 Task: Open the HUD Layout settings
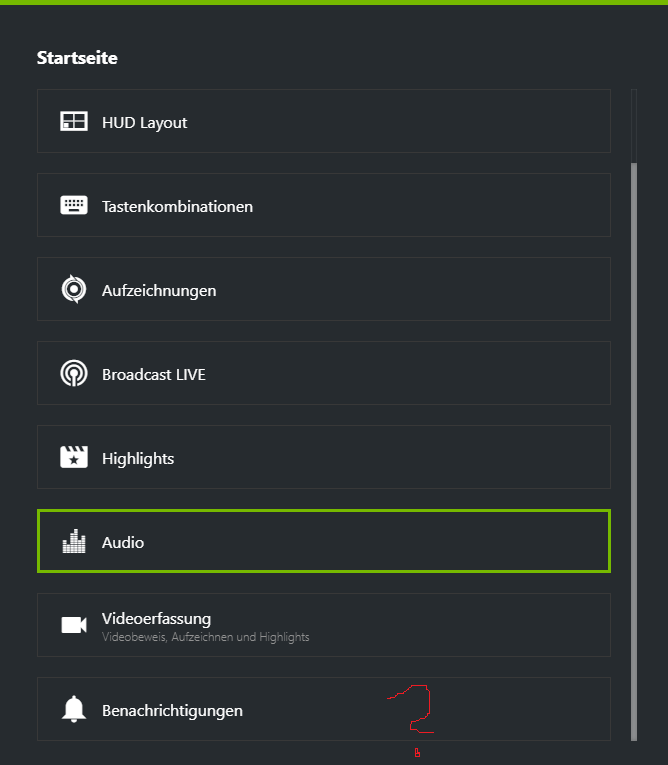324,121
